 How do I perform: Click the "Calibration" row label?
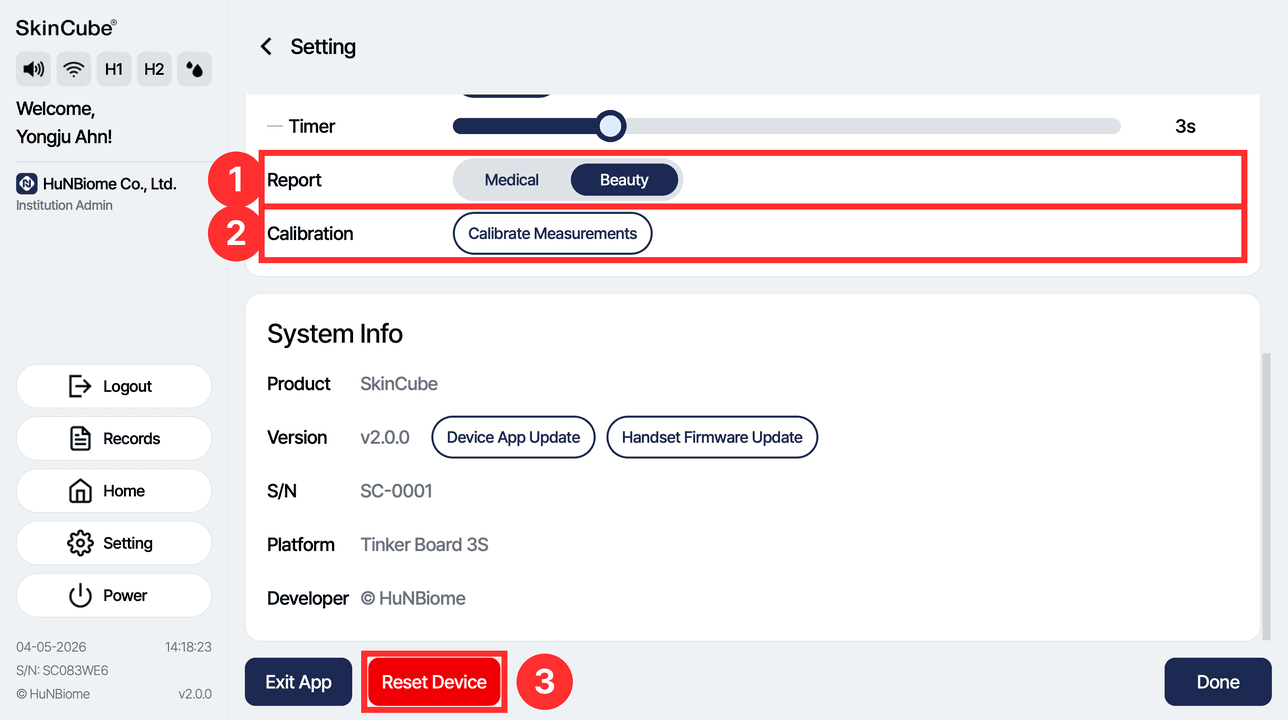point(310,233)
